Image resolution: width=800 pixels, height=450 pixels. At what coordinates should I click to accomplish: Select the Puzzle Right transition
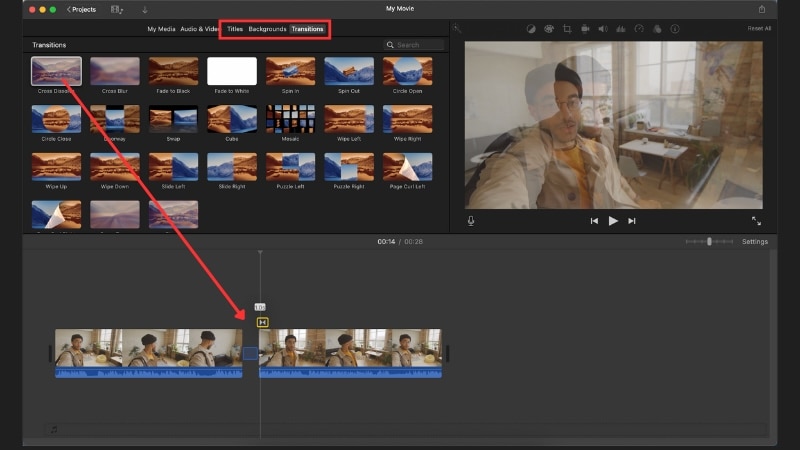(349, 167)
